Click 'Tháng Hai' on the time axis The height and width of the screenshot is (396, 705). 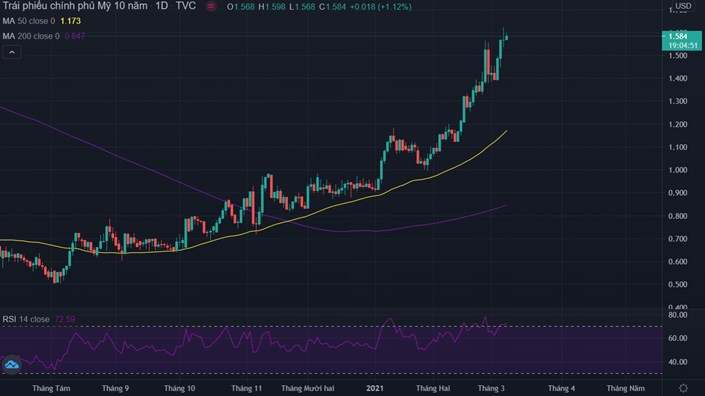click(x=433, y=388)
